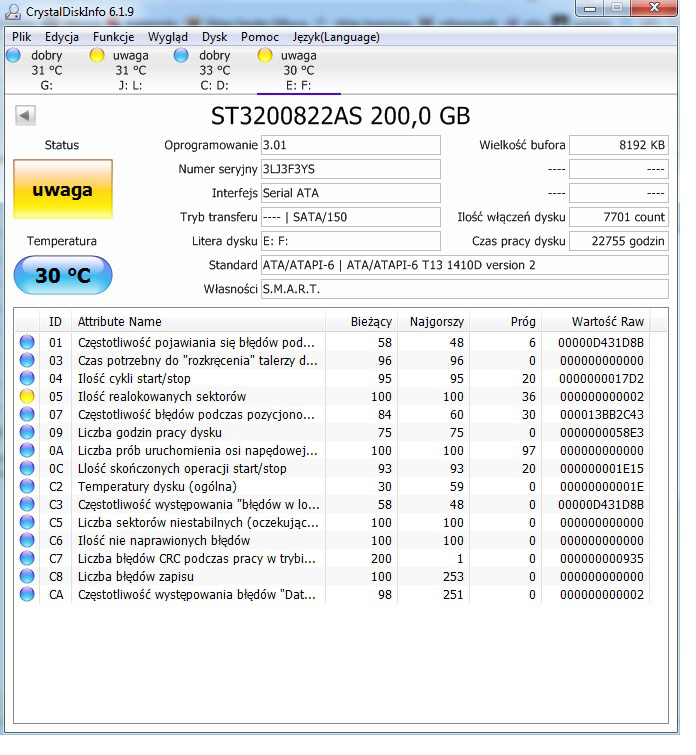Screen dimensions: 696x755
Task: Click the status orb in attribute row 0A
Action: (x=27, y=450)
